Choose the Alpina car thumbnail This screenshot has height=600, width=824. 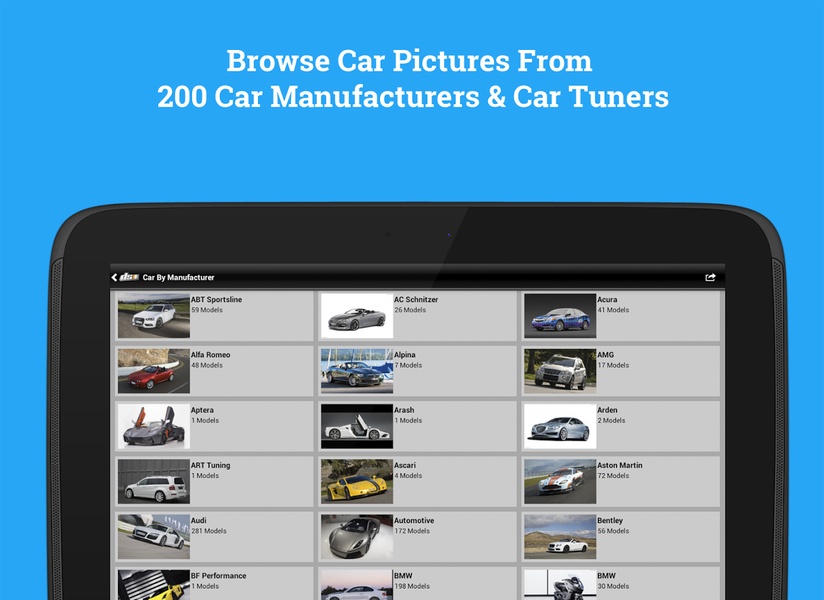(x=357, y=371)
